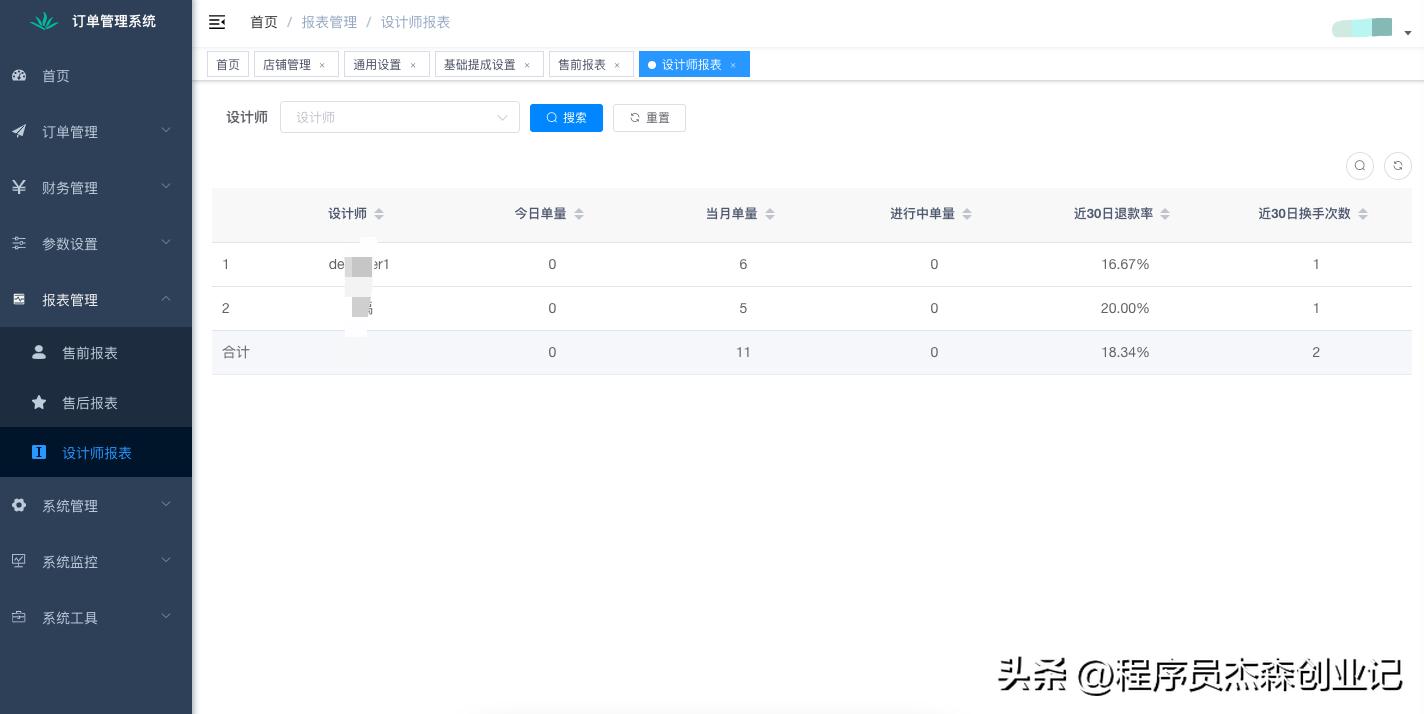Toggle sorting on the 今日单量 column
The image size is (1424, 714).
click(x=579, y=213)
